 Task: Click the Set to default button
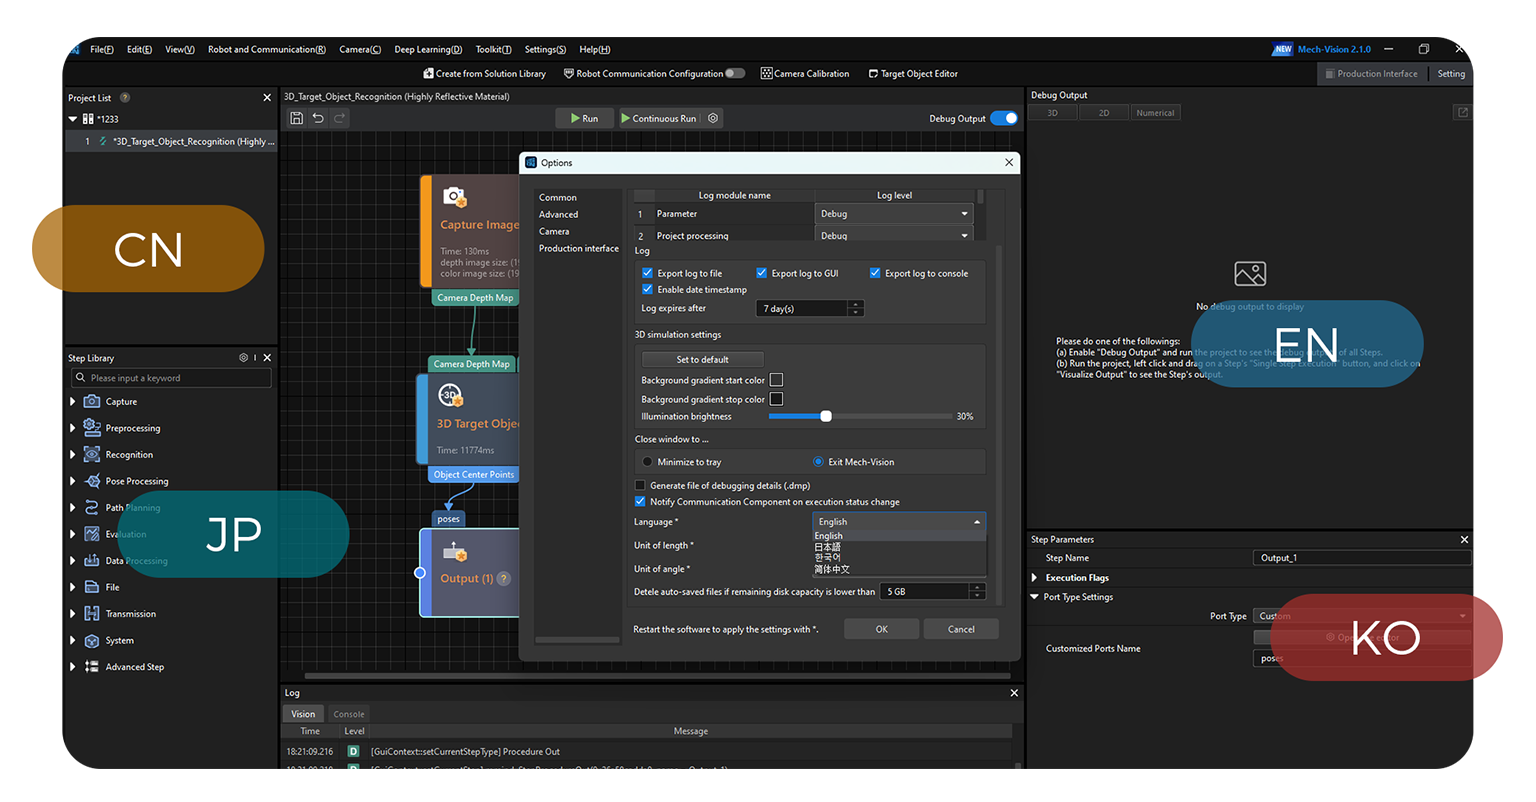tap(702, 360)
